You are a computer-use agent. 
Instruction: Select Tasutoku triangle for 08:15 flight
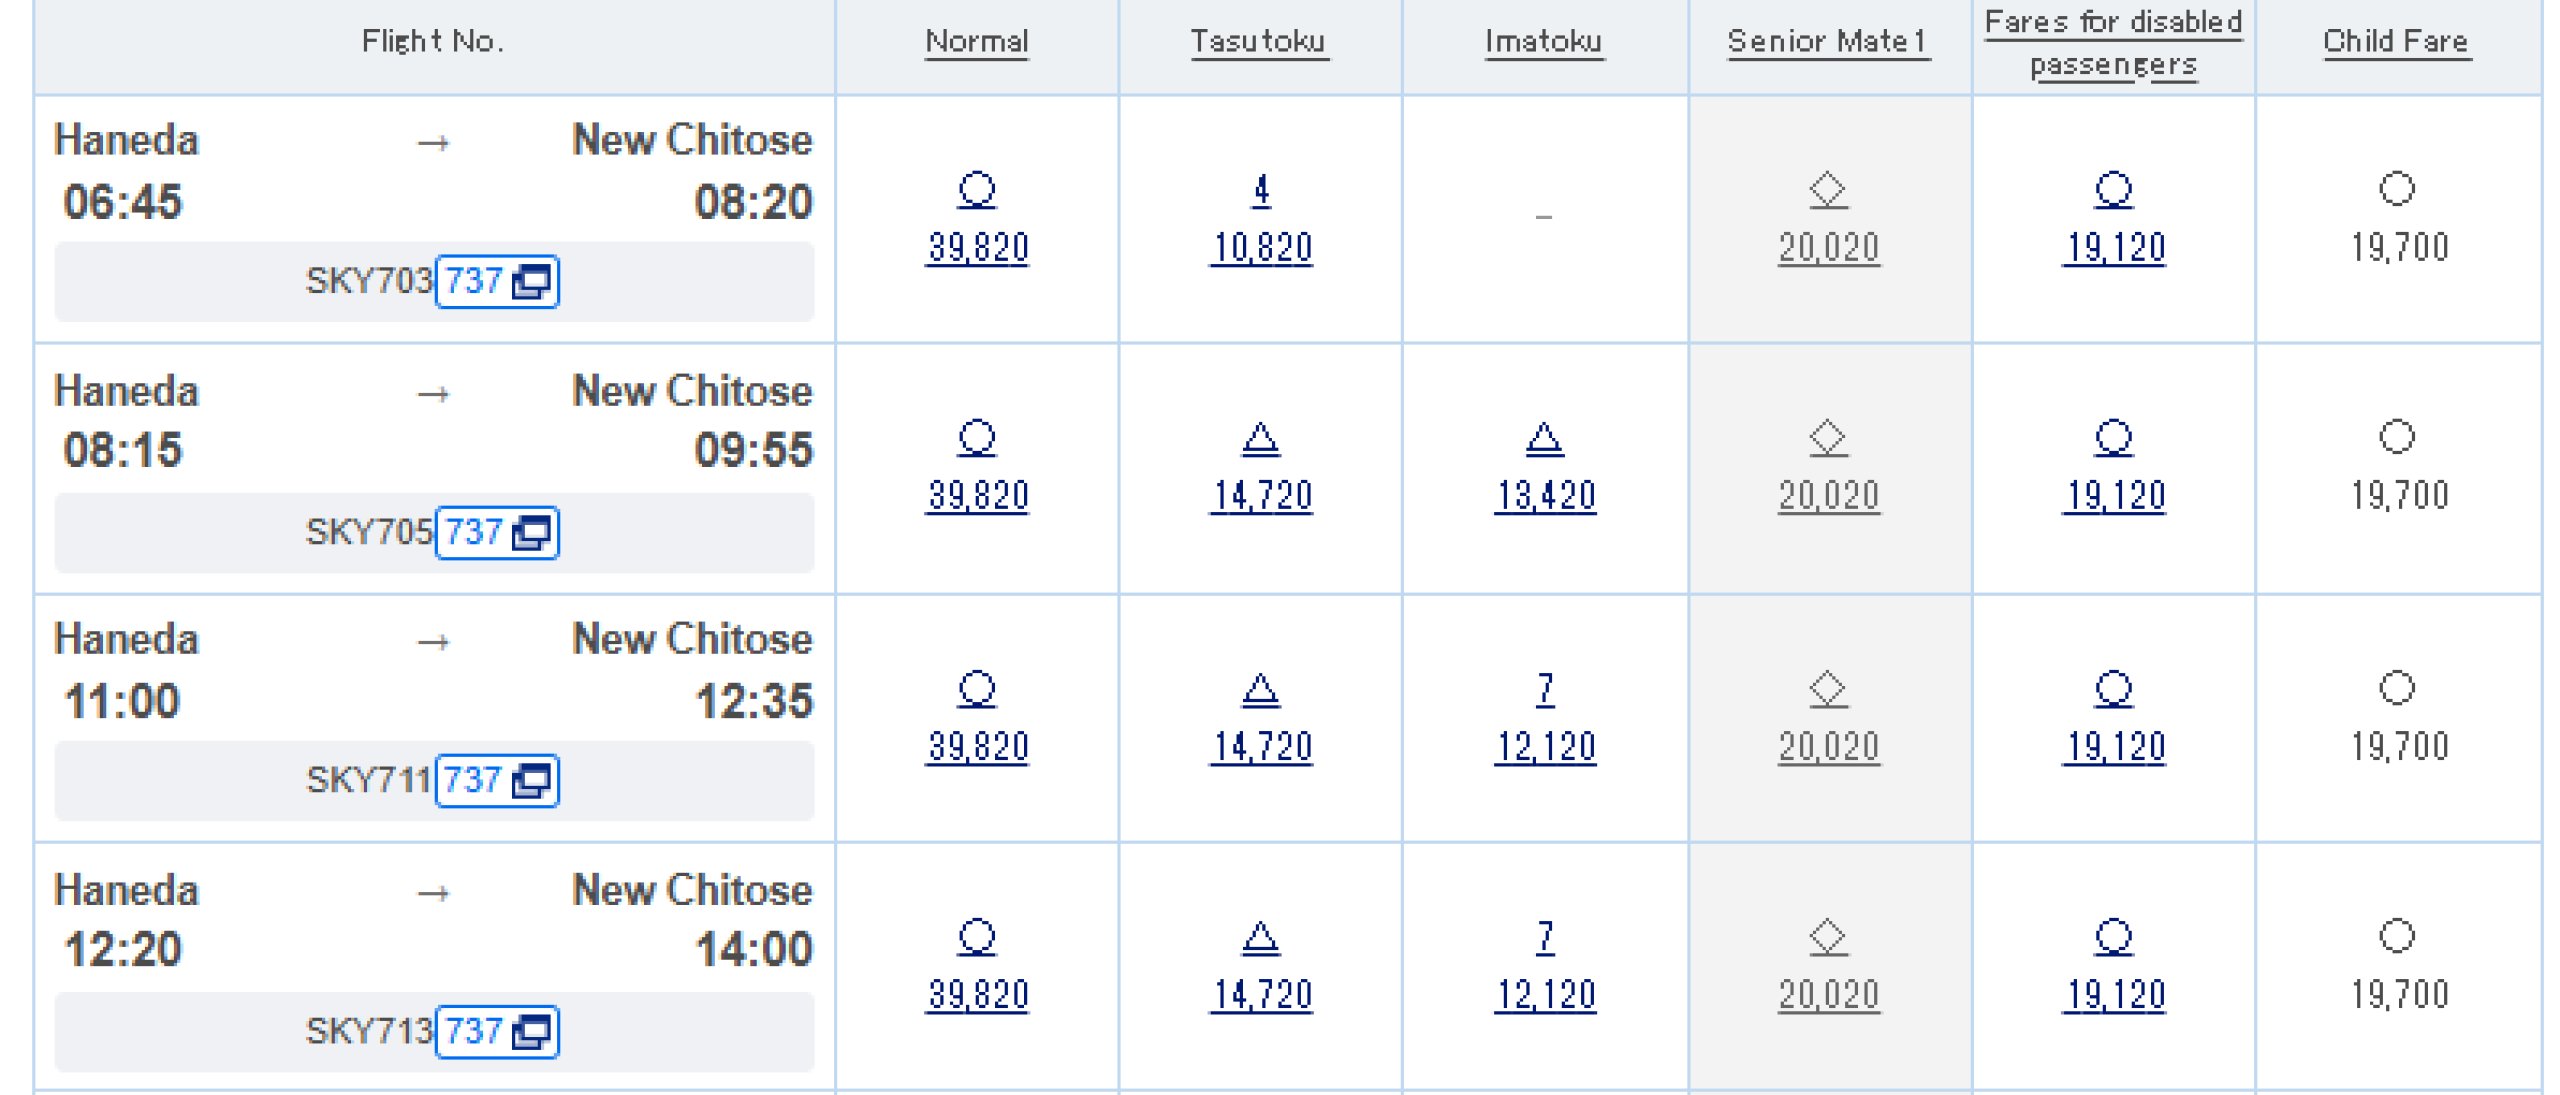(1261, 438)
